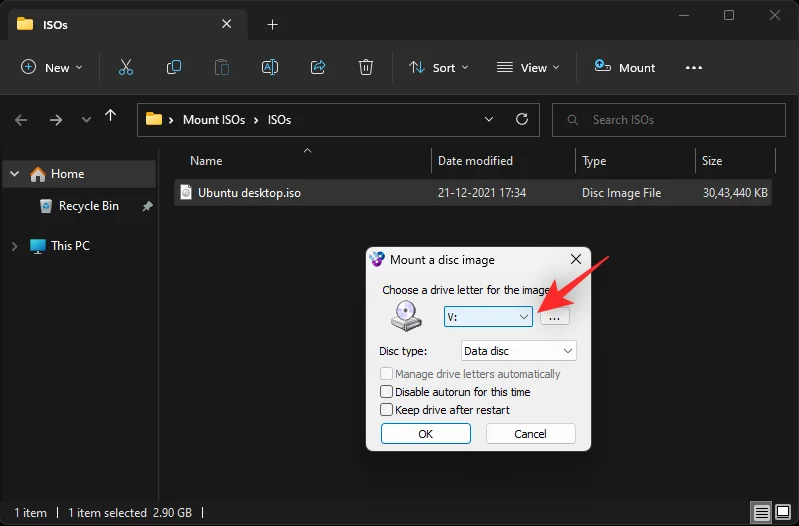
Task: Open the See more three-dots menu
Action: click(x=694, y=68)
